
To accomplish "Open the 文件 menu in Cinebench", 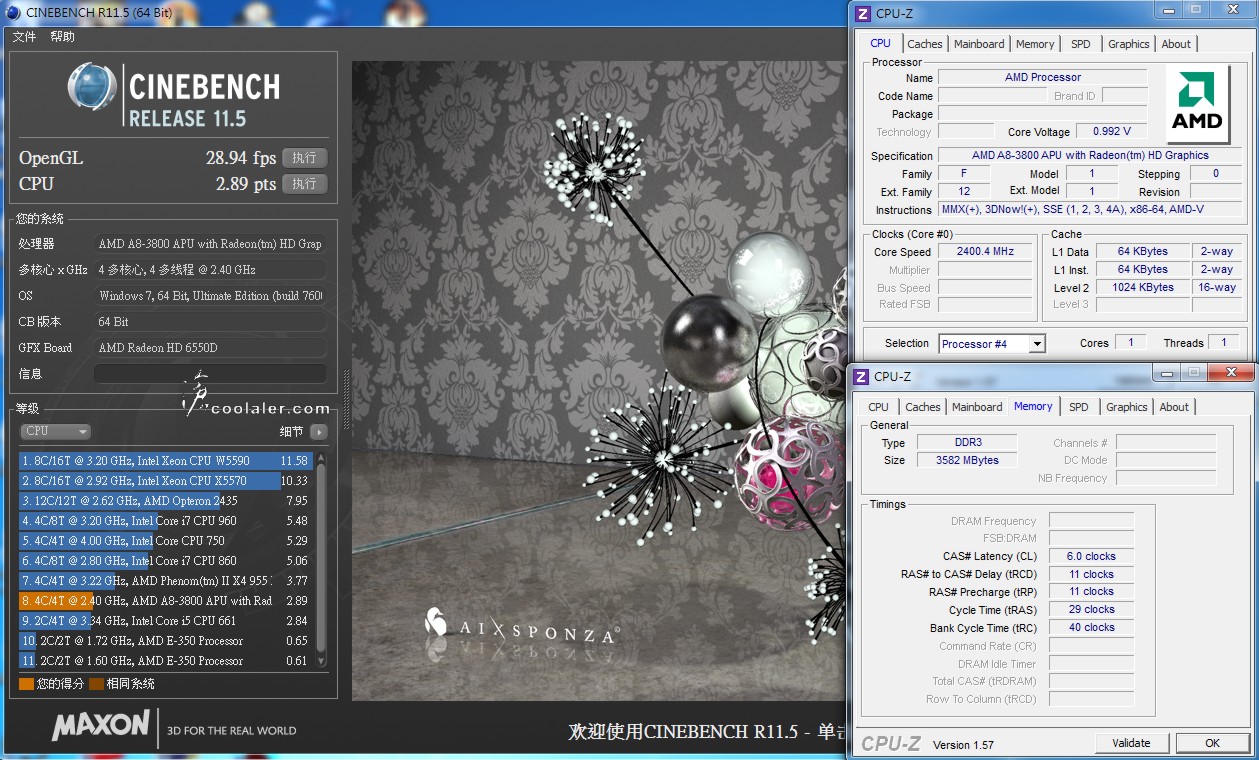I will tap(24, 37).
